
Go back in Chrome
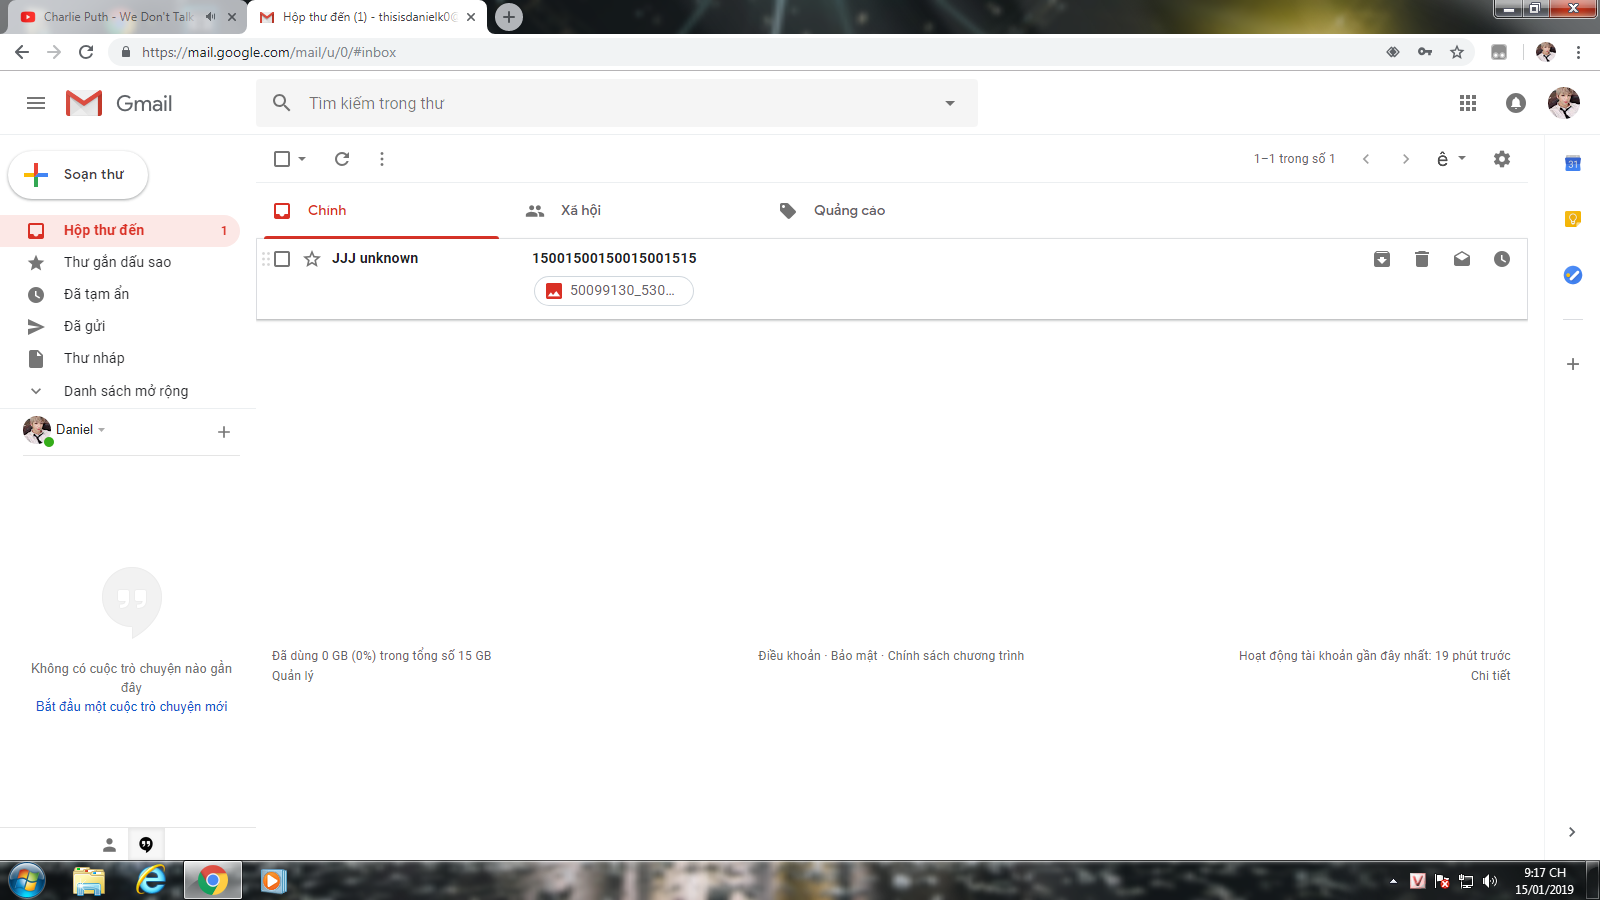[x=22, y=52]
